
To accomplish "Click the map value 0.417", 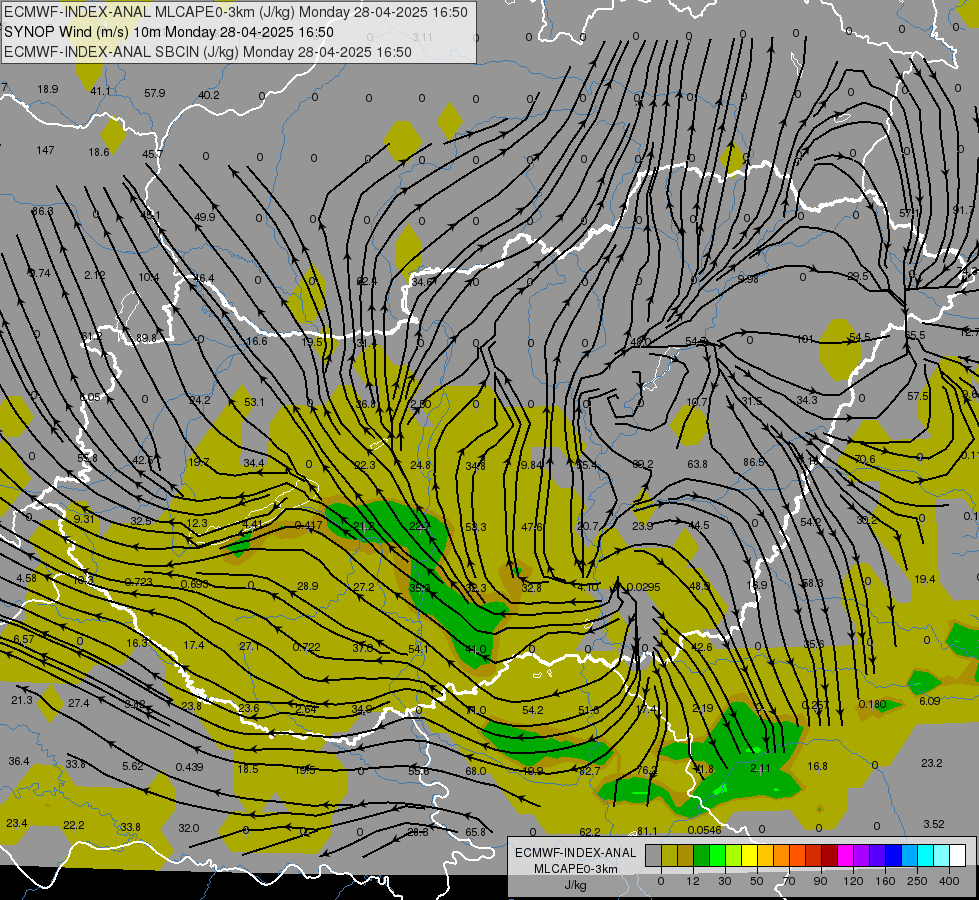I will tap(308, 525).
